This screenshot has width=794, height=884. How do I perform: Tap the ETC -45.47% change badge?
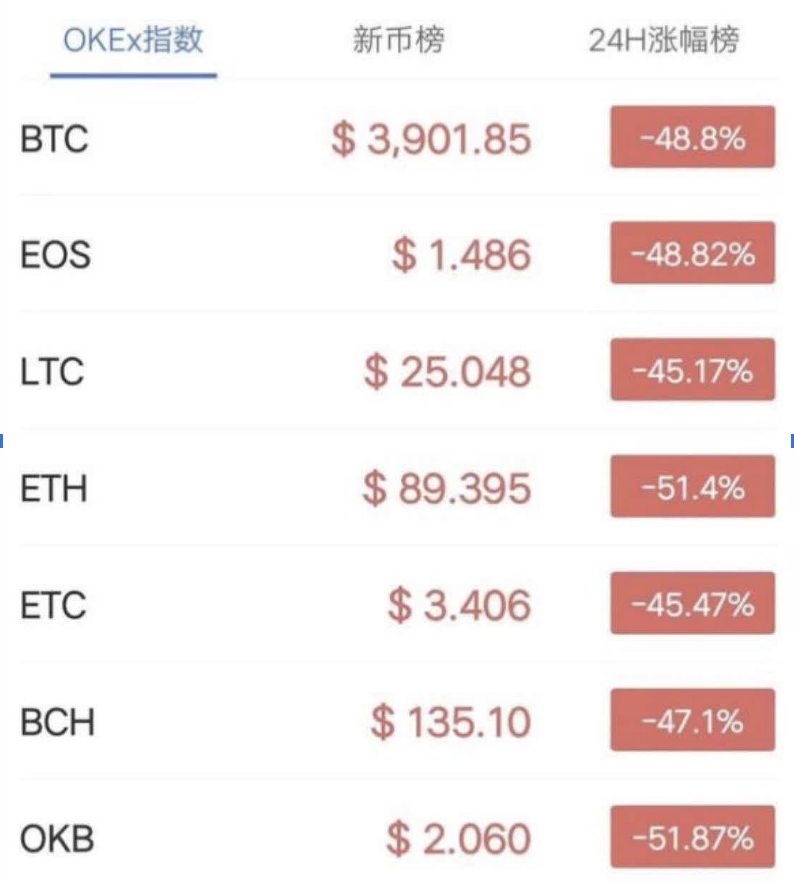pos(692,604)
